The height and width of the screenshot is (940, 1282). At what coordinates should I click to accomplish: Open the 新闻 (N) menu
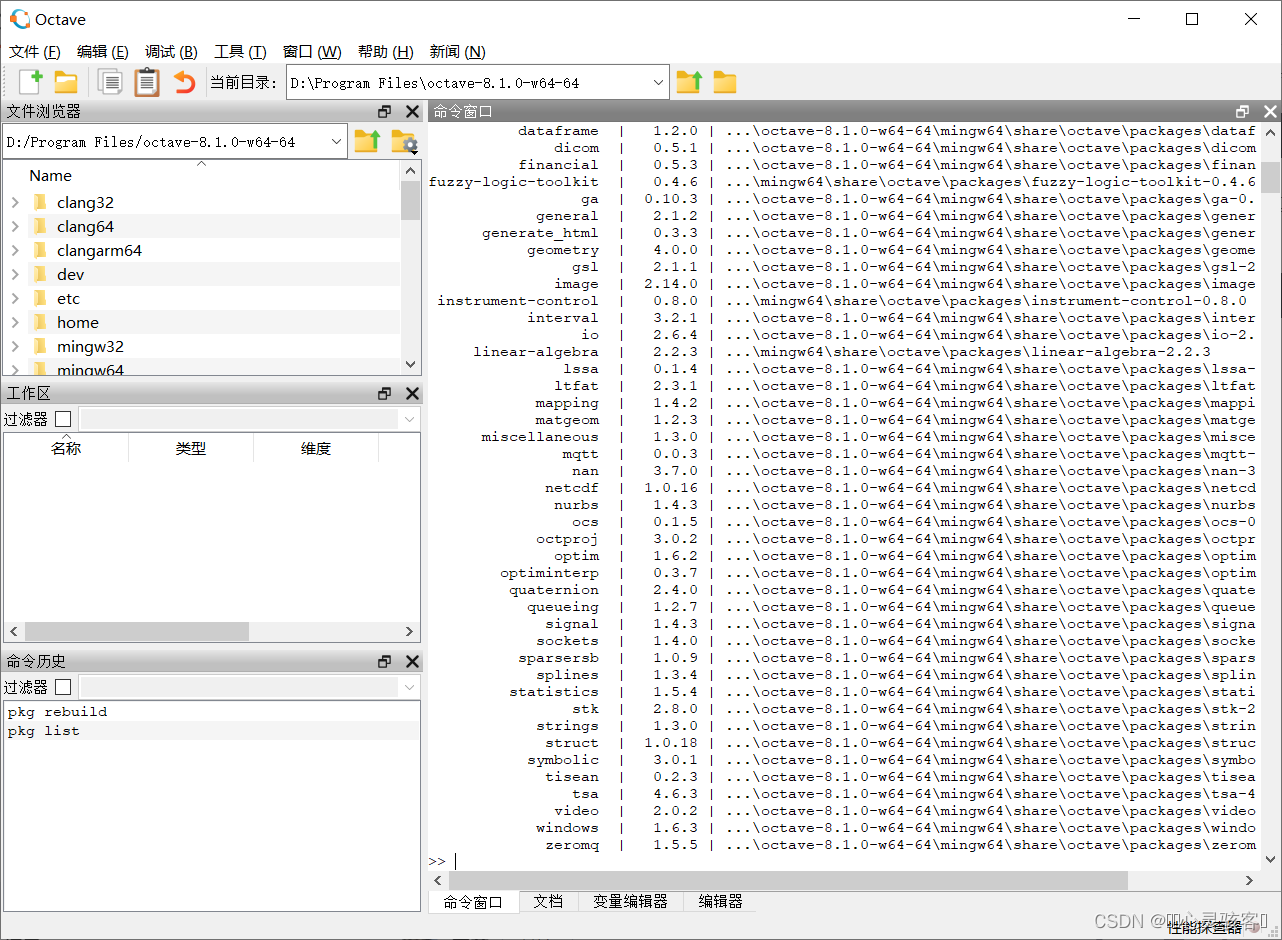[x=457, y=52]
